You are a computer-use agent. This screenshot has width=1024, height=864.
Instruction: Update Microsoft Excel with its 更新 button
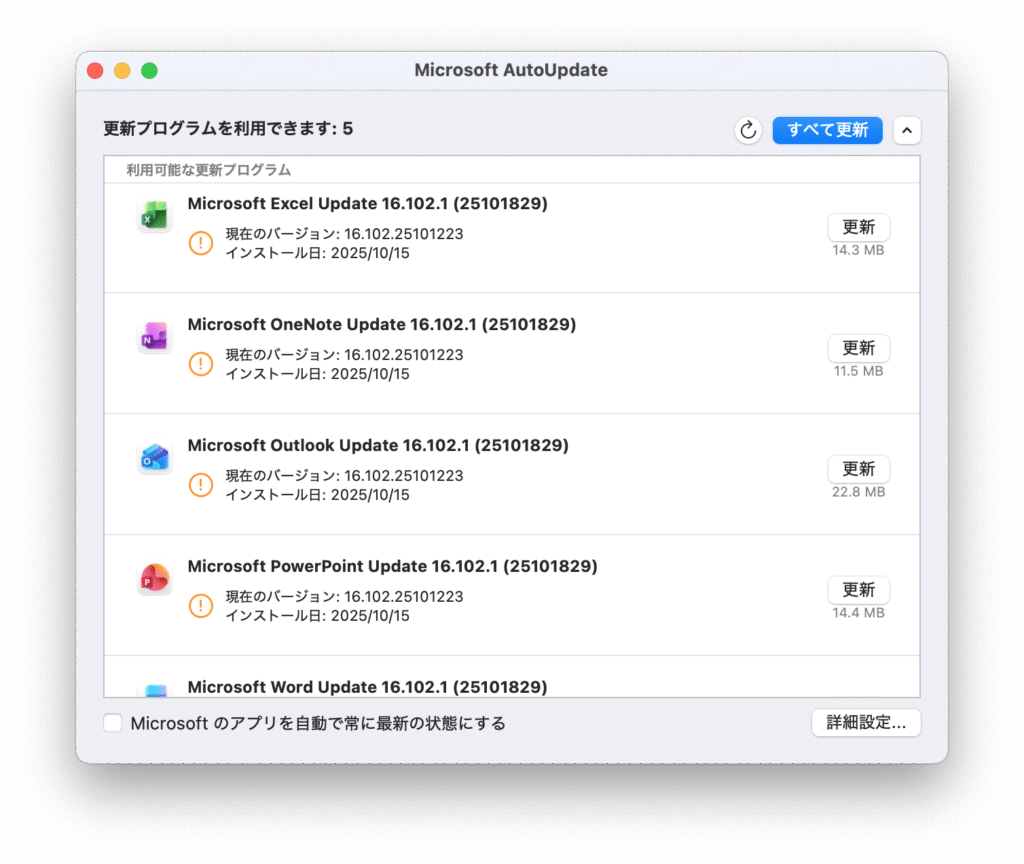[858, 227]
